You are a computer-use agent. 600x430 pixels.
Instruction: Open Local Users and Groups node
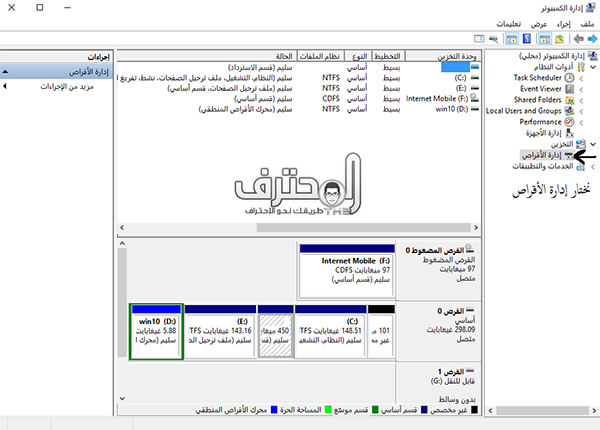[528, 110]
